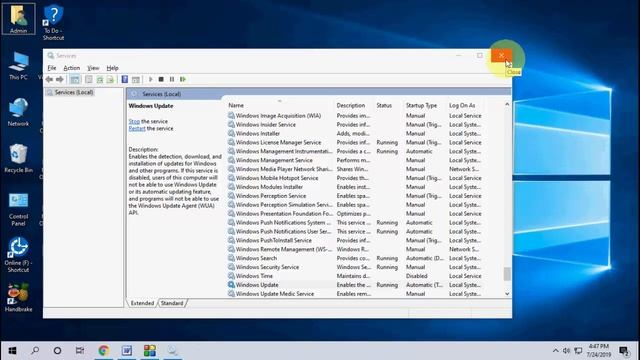The image size is (640, 360).
Task: Switch to the Extended tab
Action: [142, 303]
